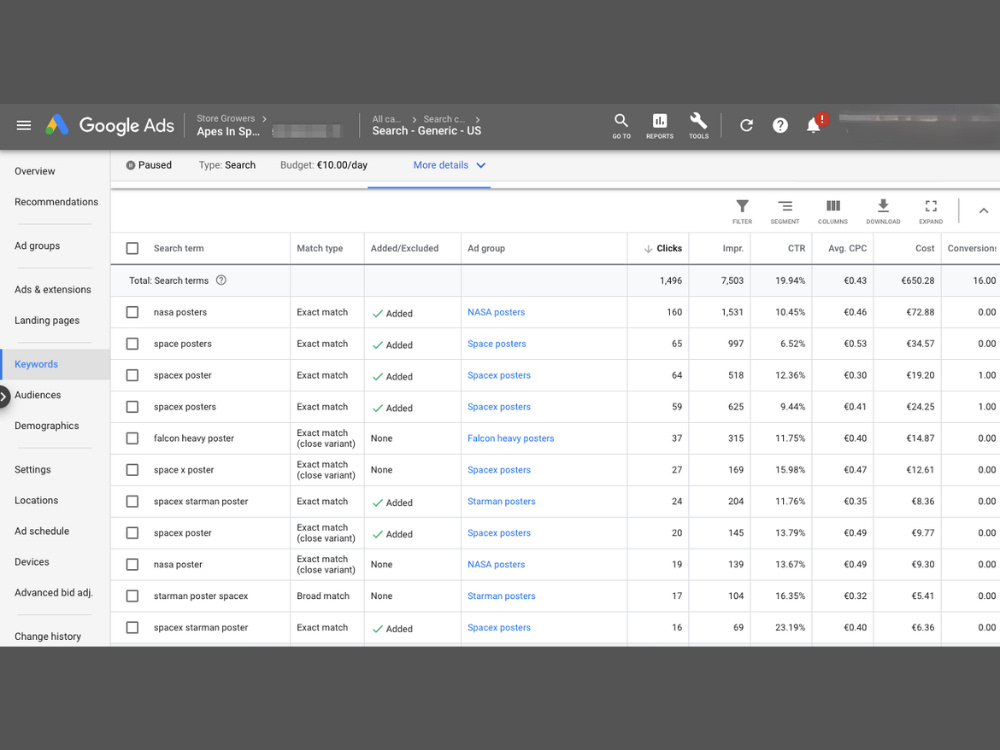Expand More details dropdown
This screenshot has height=750, width=1000.
coord(449,165)
